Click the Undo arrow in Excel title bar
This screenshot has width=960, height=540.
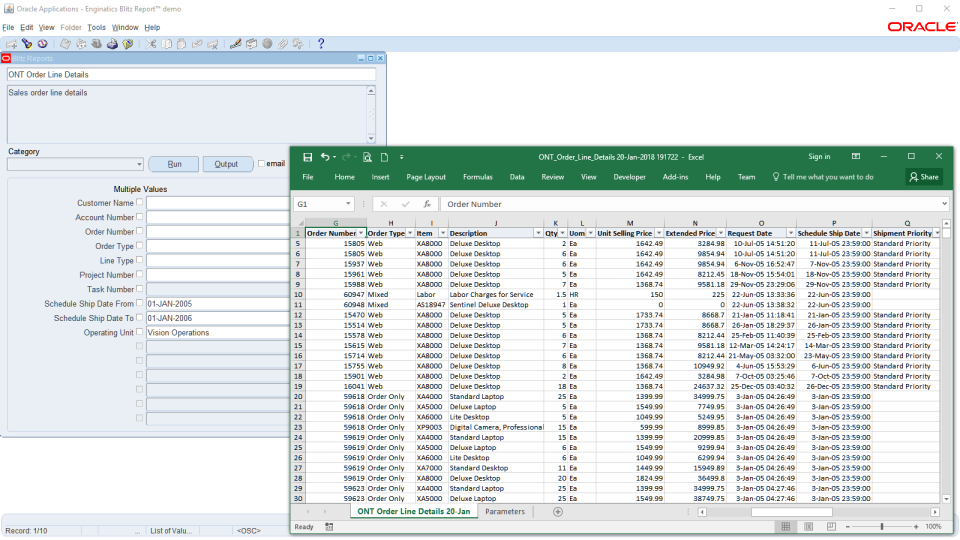[x=325, y=157]
